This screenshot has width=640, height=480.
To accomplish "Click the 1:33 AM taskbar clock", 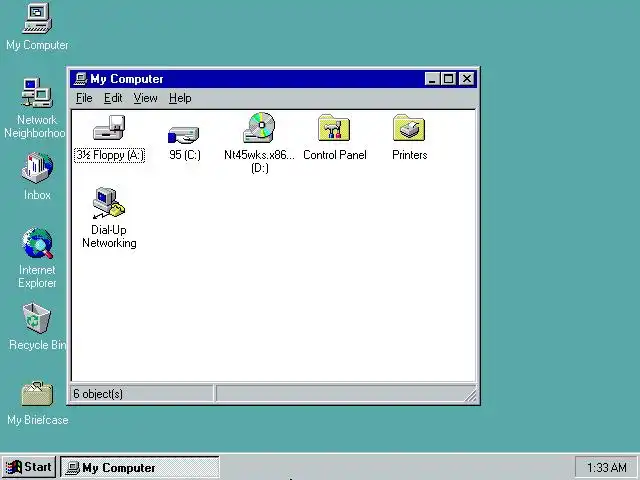I will point(607,467).
